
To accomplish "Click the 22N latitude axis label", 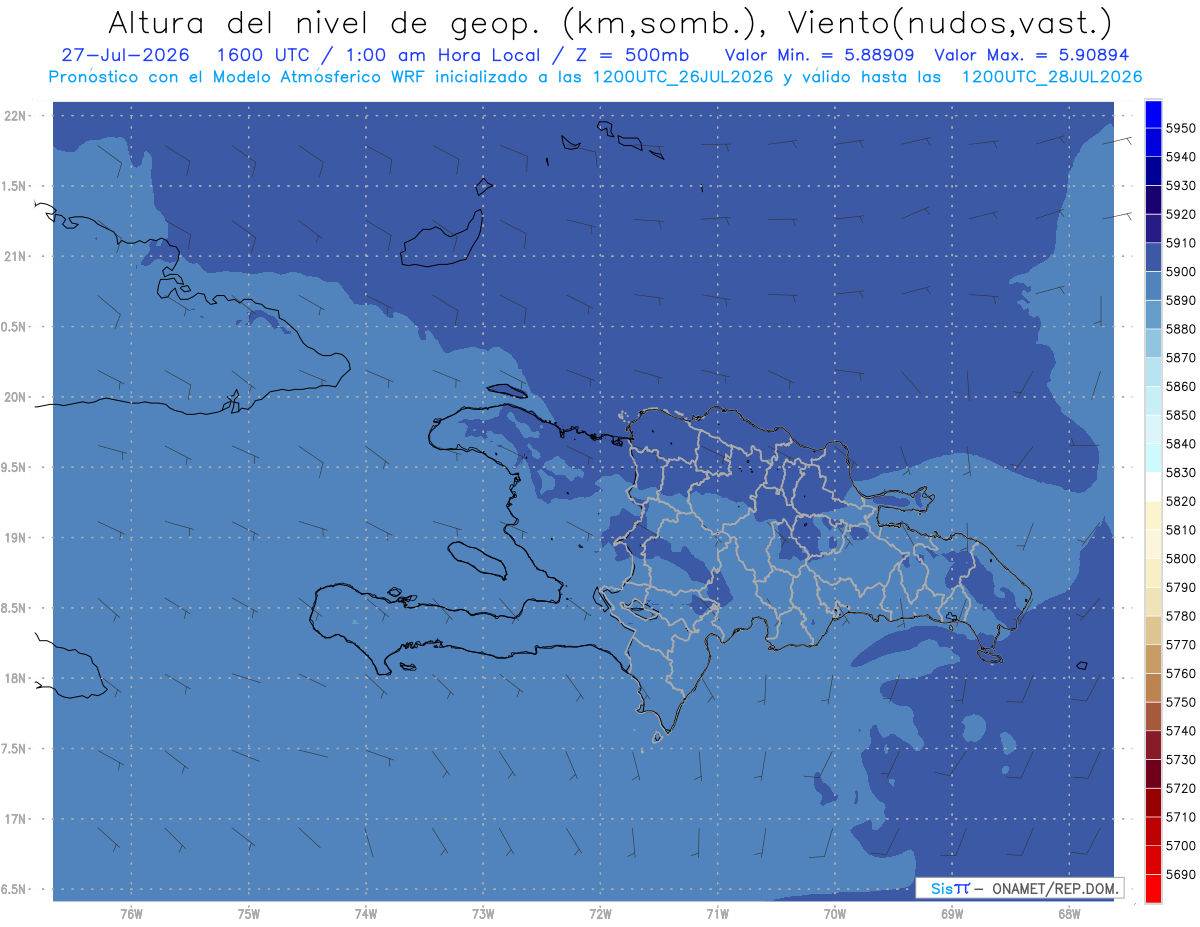I will pyautogui.click(x=16, y=116).
